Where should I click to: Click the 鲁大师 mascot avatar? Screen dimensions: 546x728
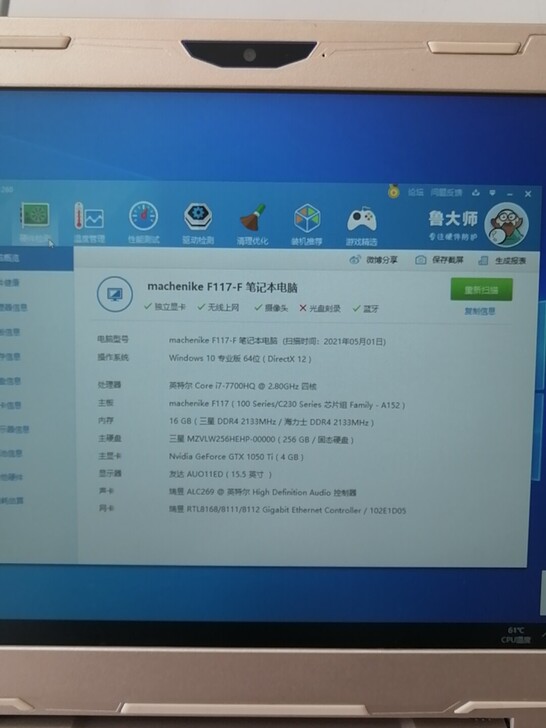(x=507, y=224)
